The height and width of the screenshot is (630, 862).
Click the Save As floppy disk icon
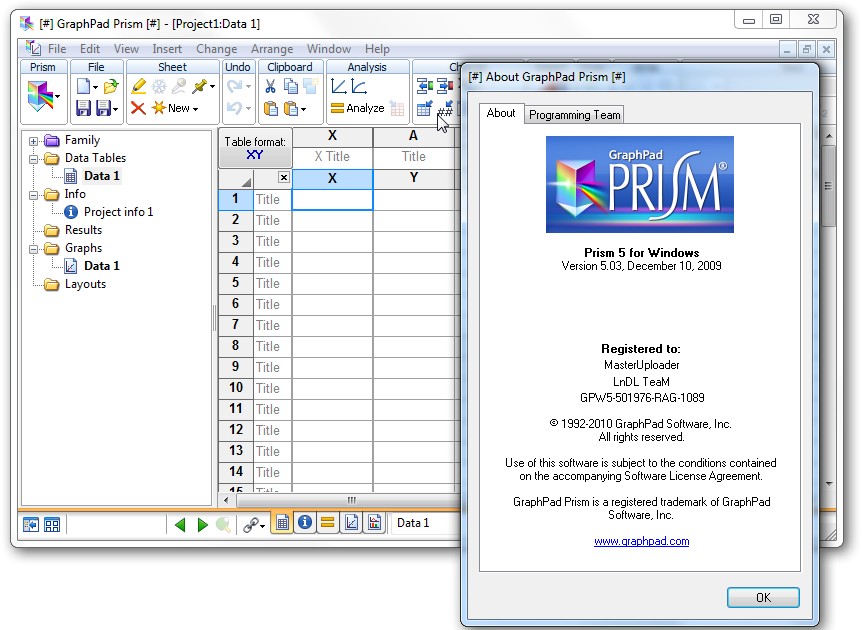(x=103, y=108)
